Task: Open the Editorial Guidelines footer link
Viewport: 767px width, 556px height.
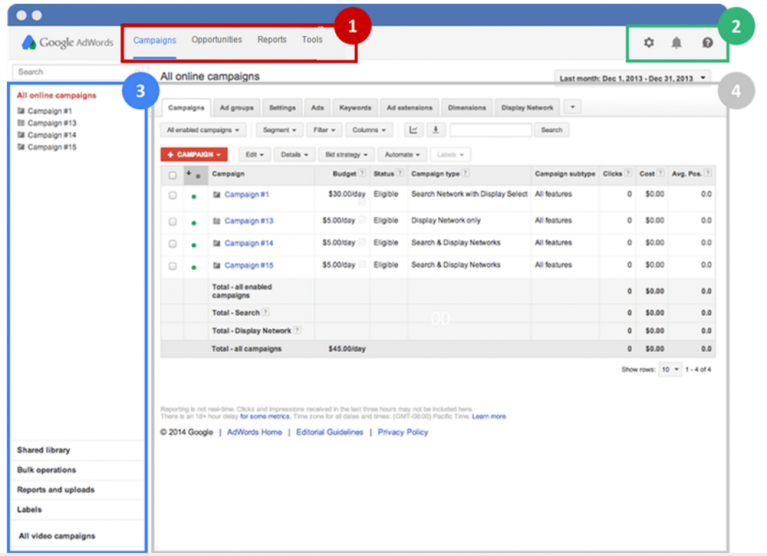Action: pos(329,432)
